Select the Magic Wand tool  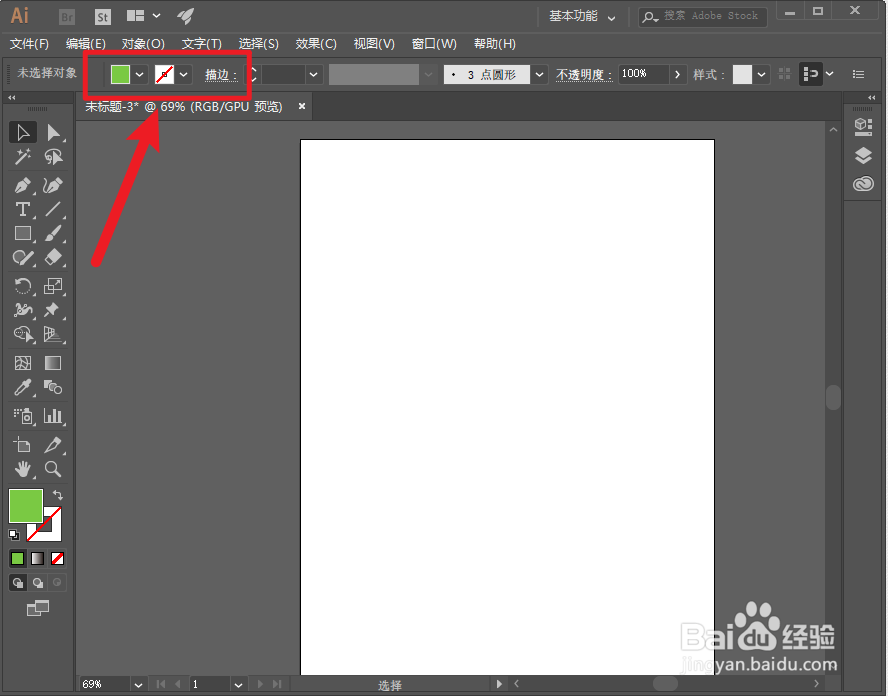23,157
